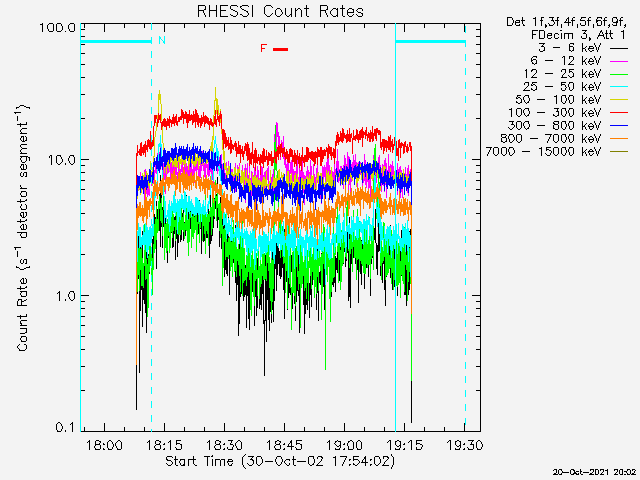Click the orange line swatch for 800 - 7000 keV

619,139
